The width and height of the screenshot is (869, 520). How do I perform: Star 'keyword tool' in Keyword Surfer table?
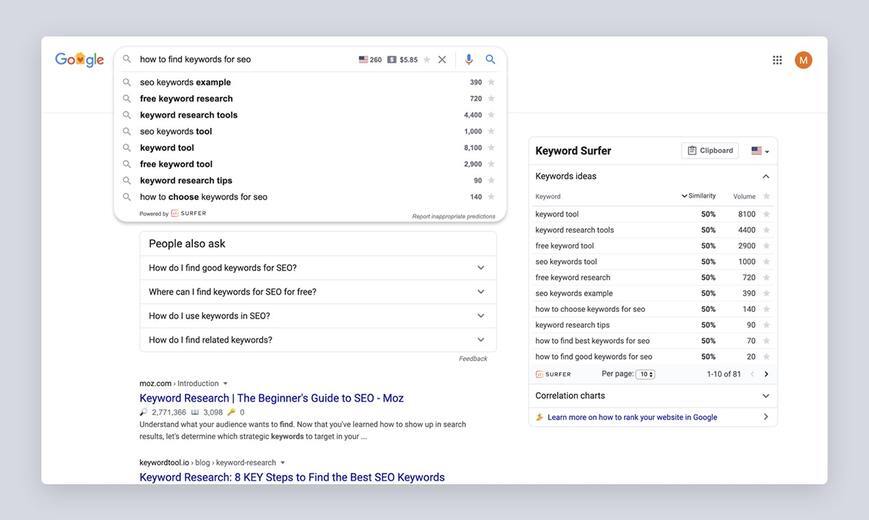pyautogui.click(x=766, y=214)
